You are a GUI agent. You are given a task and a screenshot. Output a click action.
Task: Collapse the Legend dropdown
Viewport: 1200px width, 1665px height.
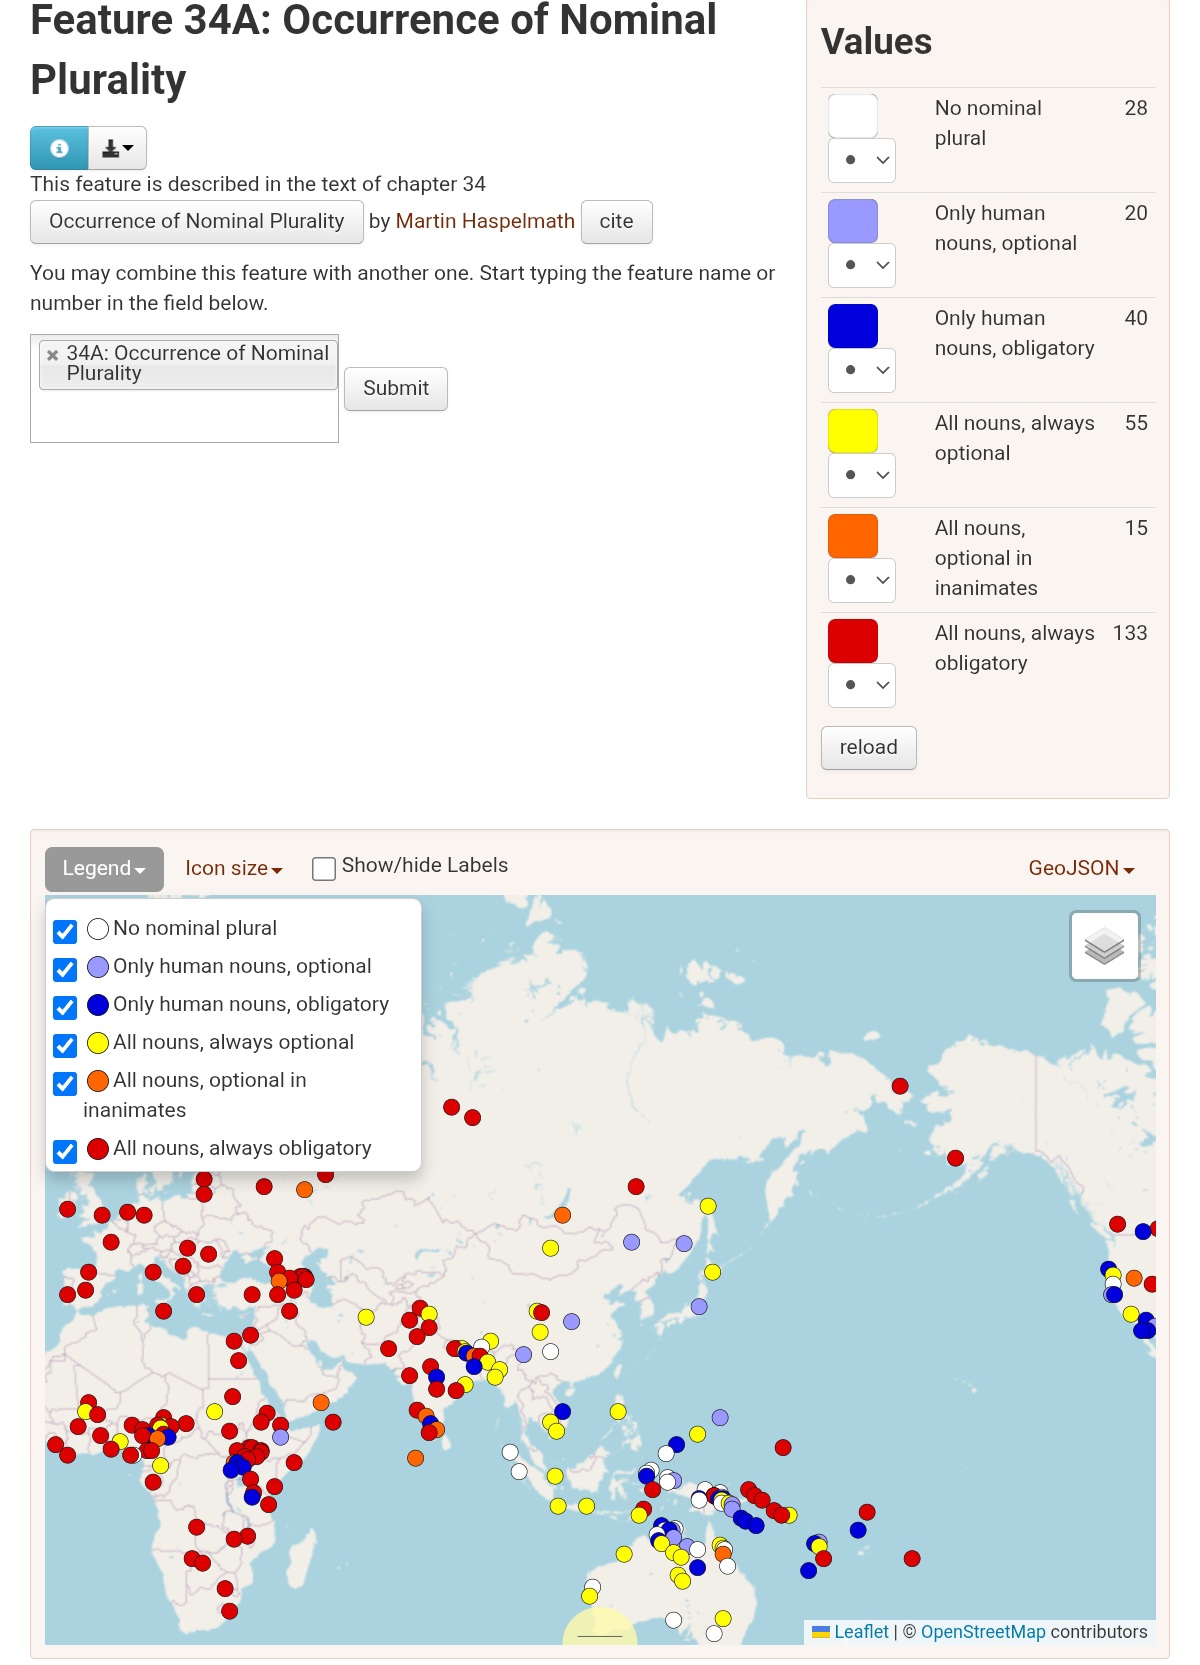[104, 868]
